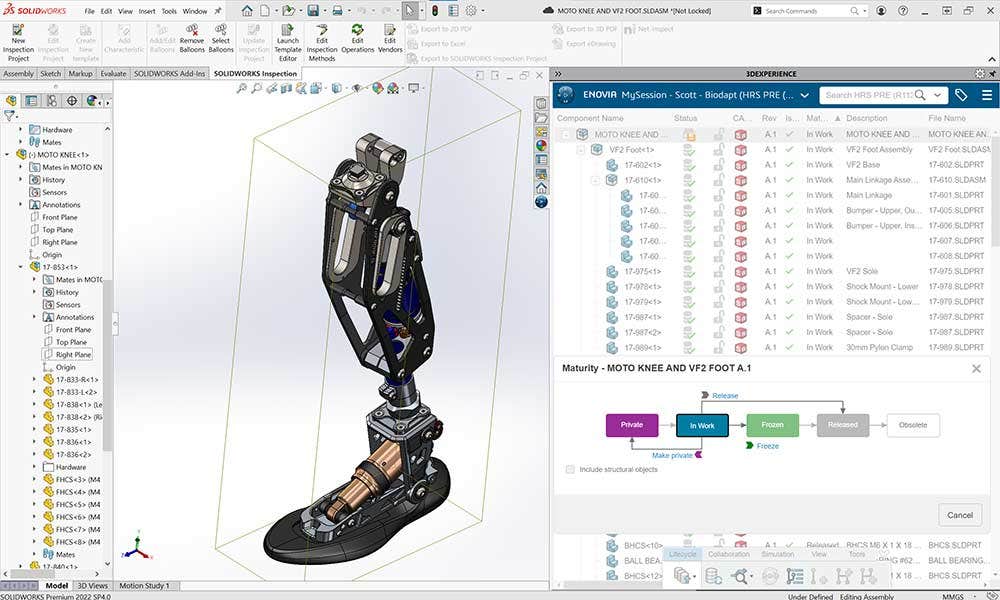Screen dimensions: 1000x600
Task: Open the MySession title dropdown arrow
Action: (x=804, y=95)
